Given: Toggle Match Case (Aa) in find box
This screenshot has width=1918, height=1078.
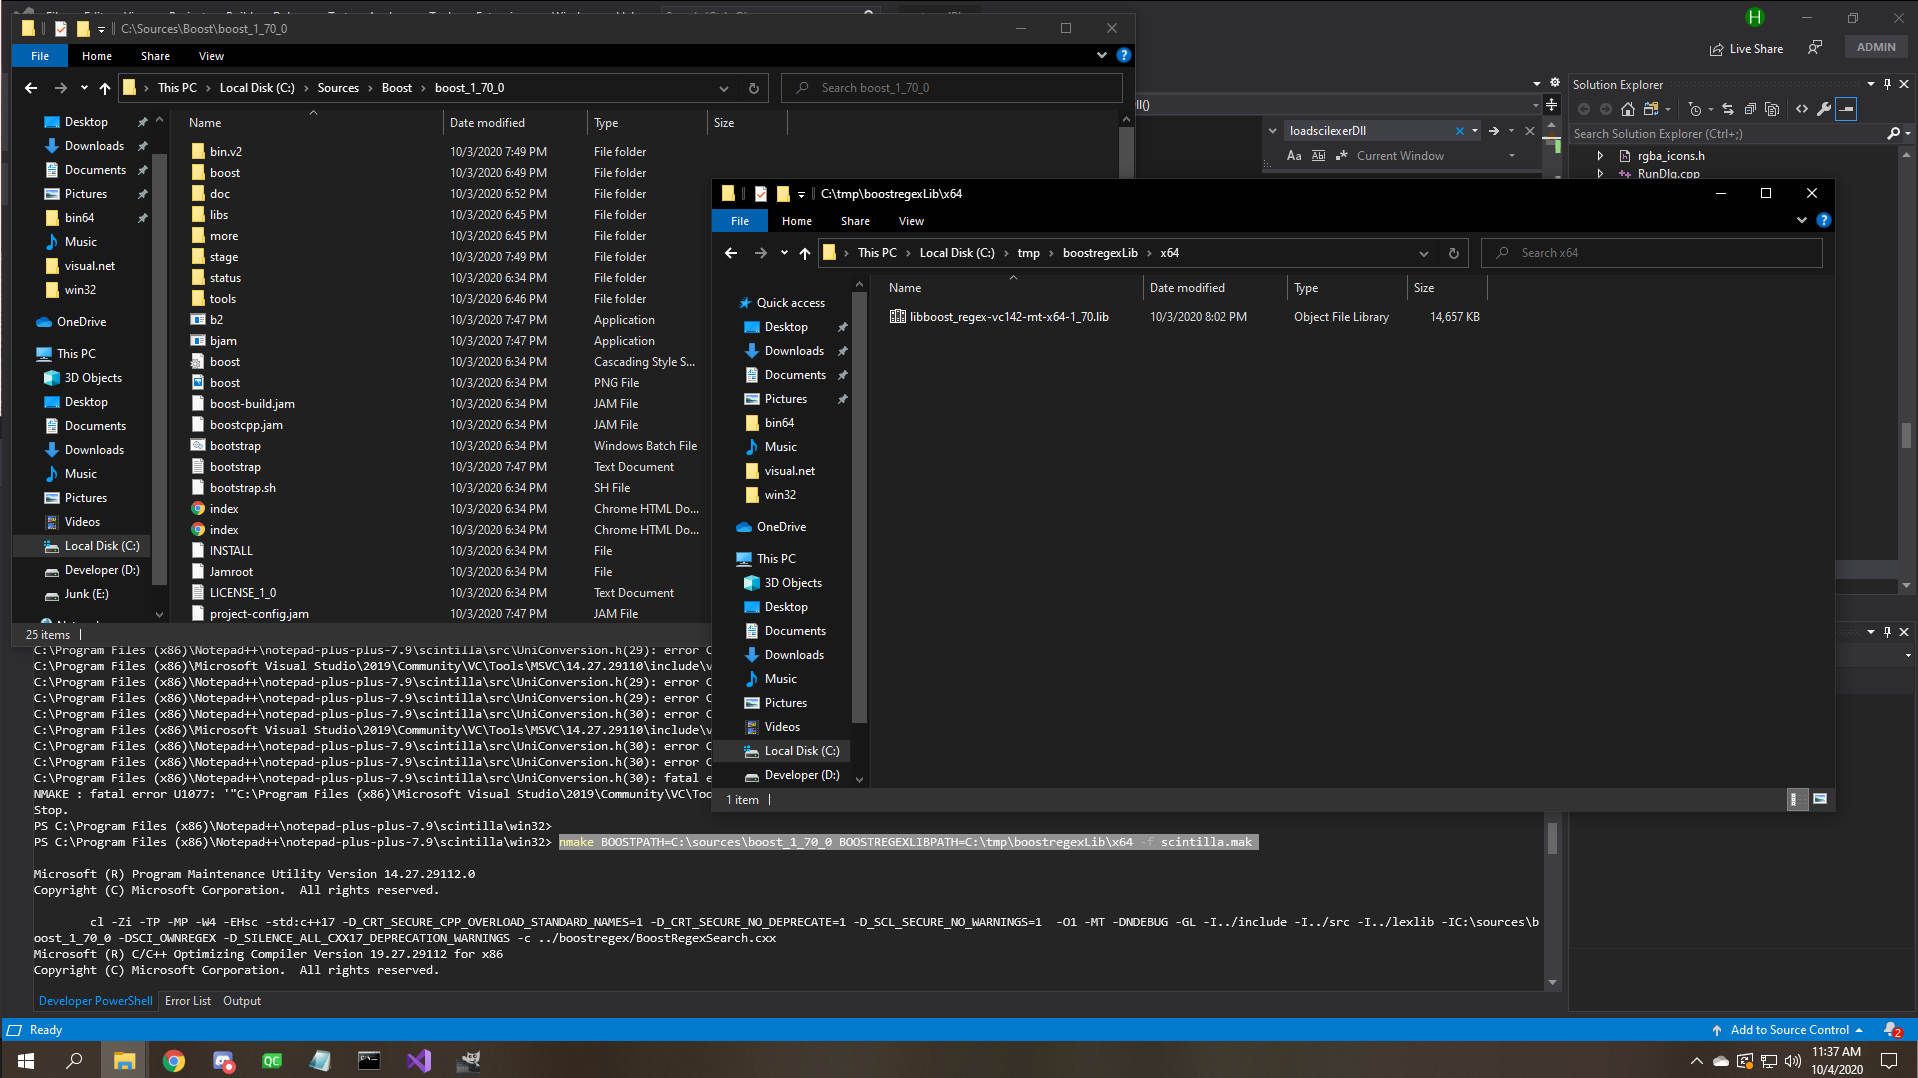Looking at the screenshot, I should [1294, 156].
